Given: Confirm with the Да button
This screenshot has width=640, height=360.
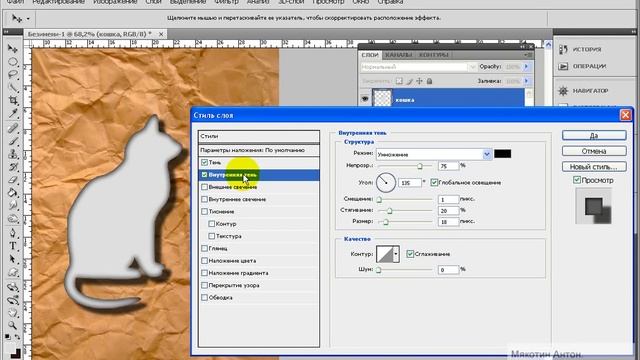Looking at the screenshot, I should point(594,136).
